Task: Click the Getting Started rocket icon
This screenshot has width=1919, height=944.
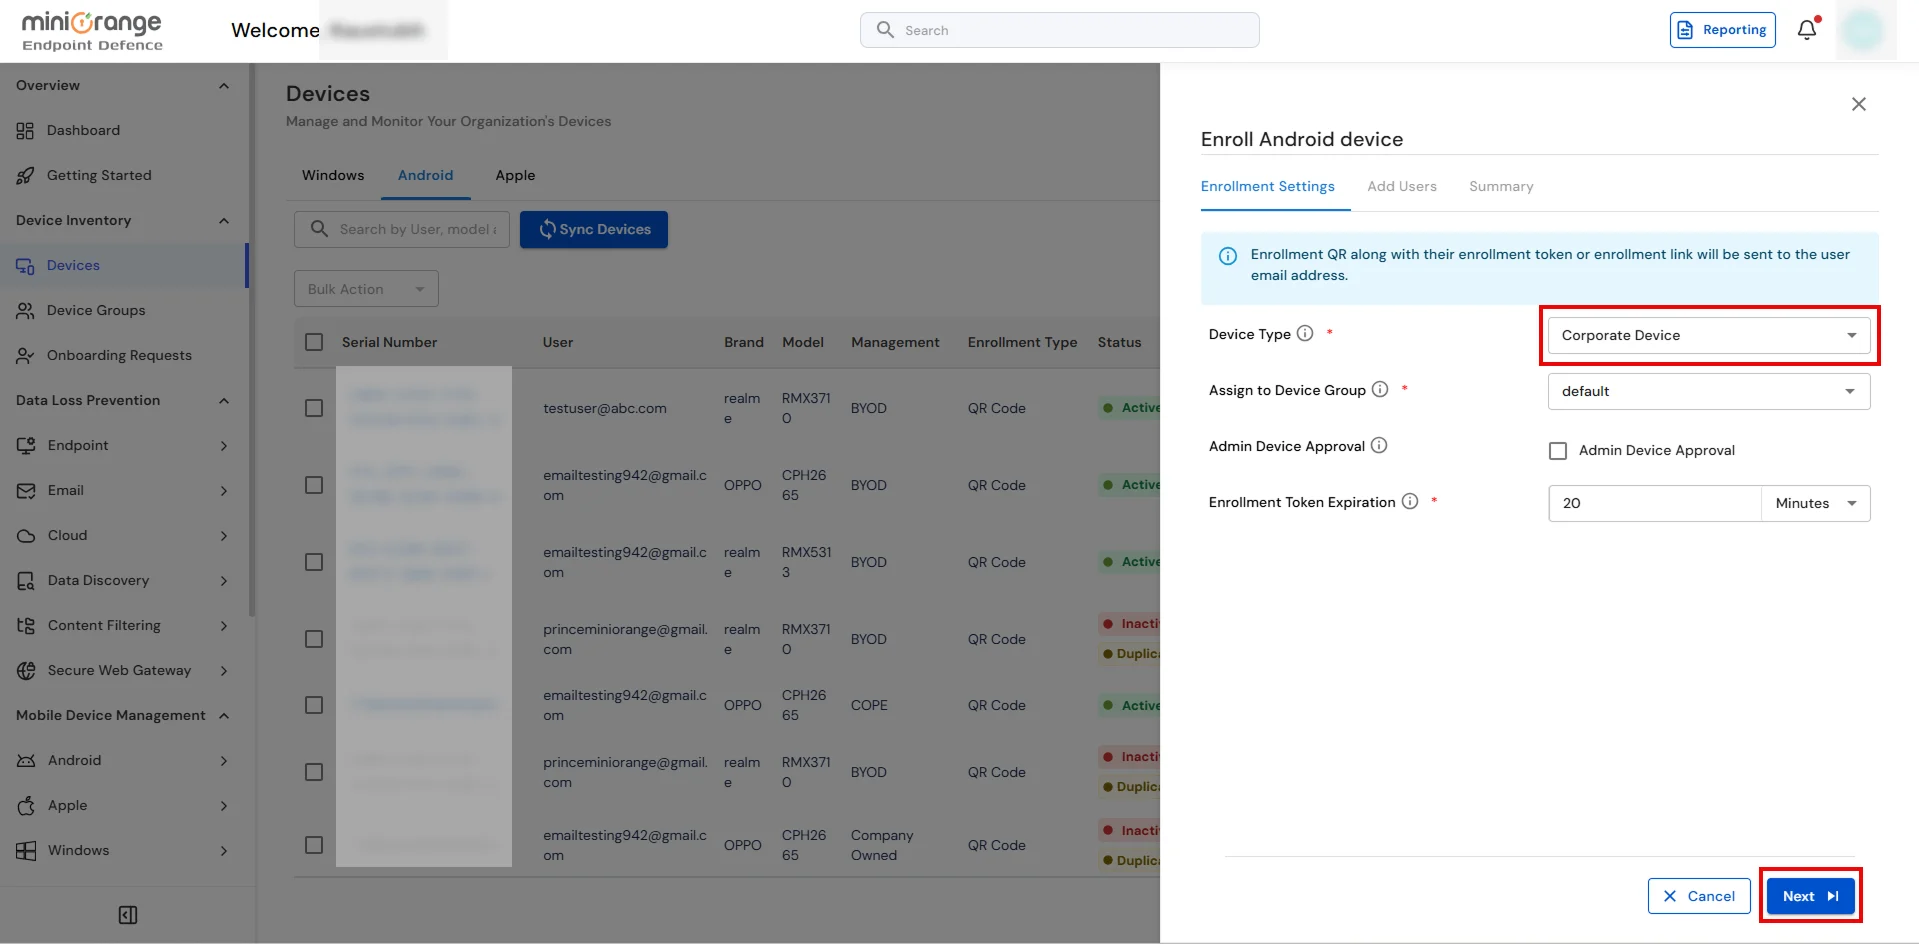Action: tap(25, 176)
